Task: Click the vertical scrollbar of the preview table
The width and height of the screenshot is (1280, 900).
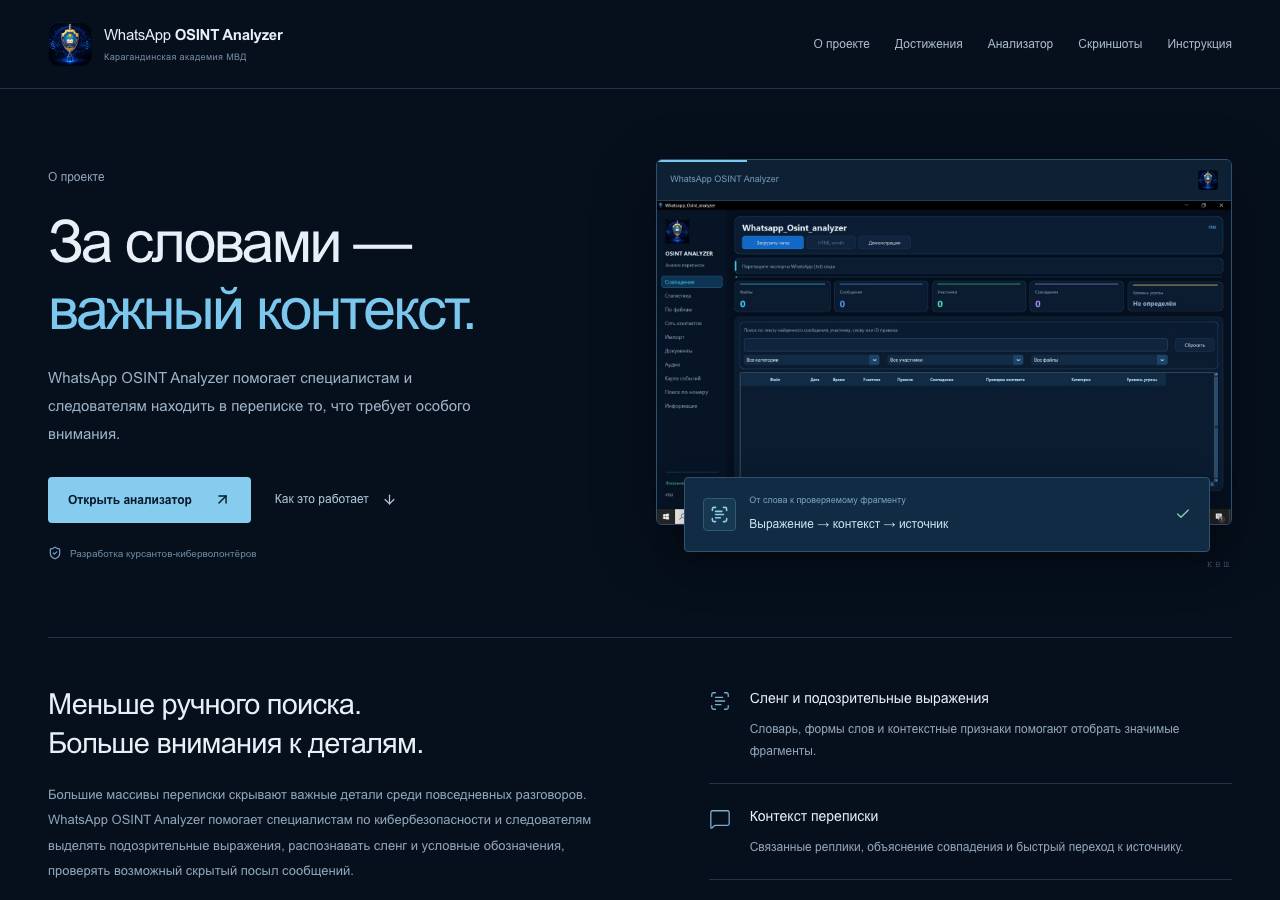Action: point(1216,427)
